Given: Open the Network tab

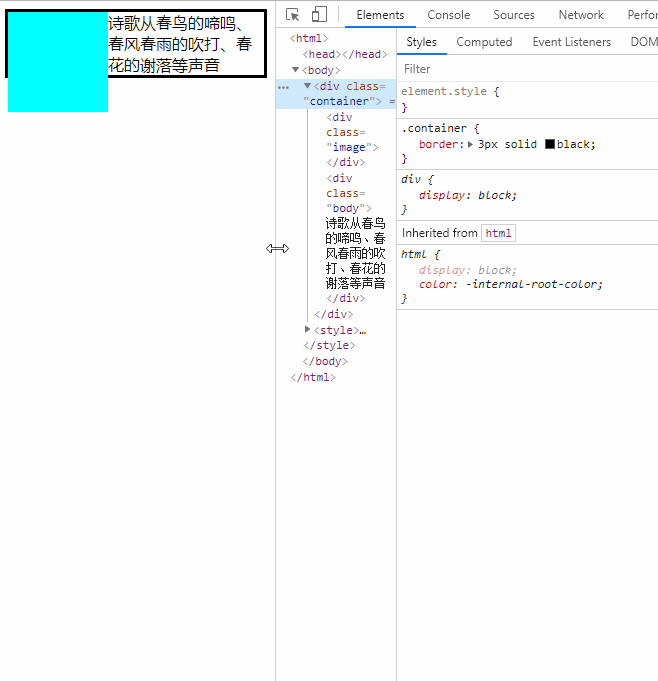Looking at the screenshot, I should tap(581, 15).
